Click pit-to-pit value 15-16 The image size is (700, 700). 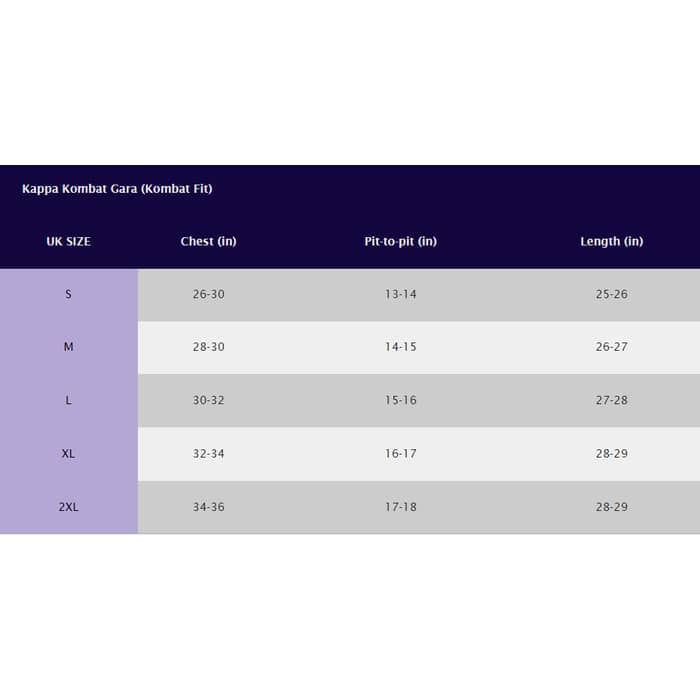pyautogui.click(x=400, y=400)
